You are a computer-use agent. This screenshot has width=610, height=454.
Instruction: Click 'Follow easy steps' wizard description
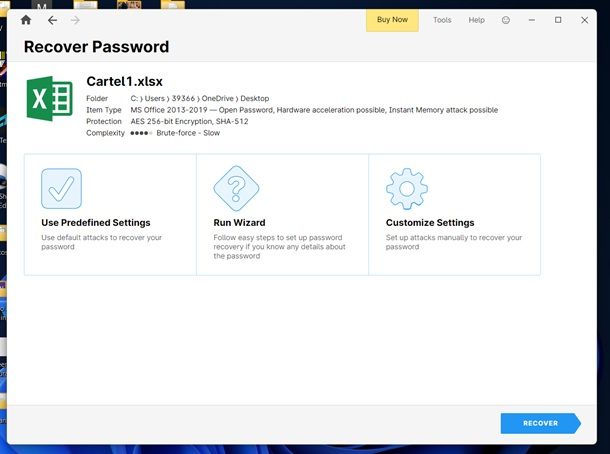(x=279, y=247)
